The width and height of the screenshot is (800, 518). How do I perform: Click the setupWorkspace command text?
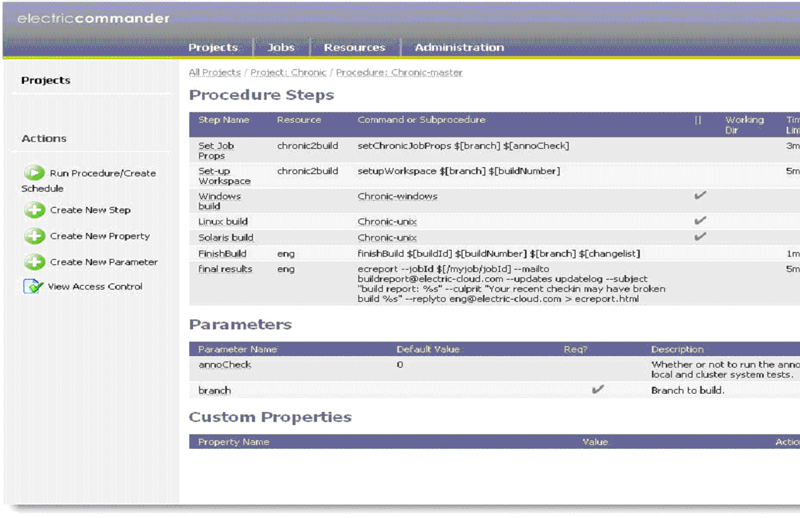pyautogui.click(x=459, y=171)
